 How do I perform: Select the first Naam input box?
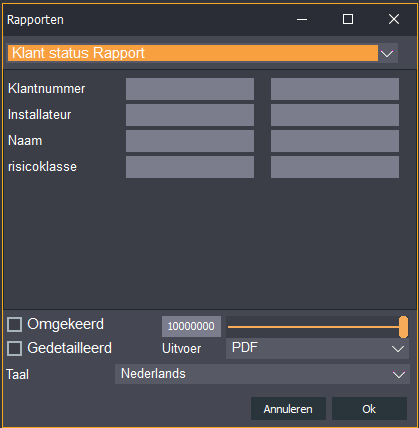tap(190, 141)
